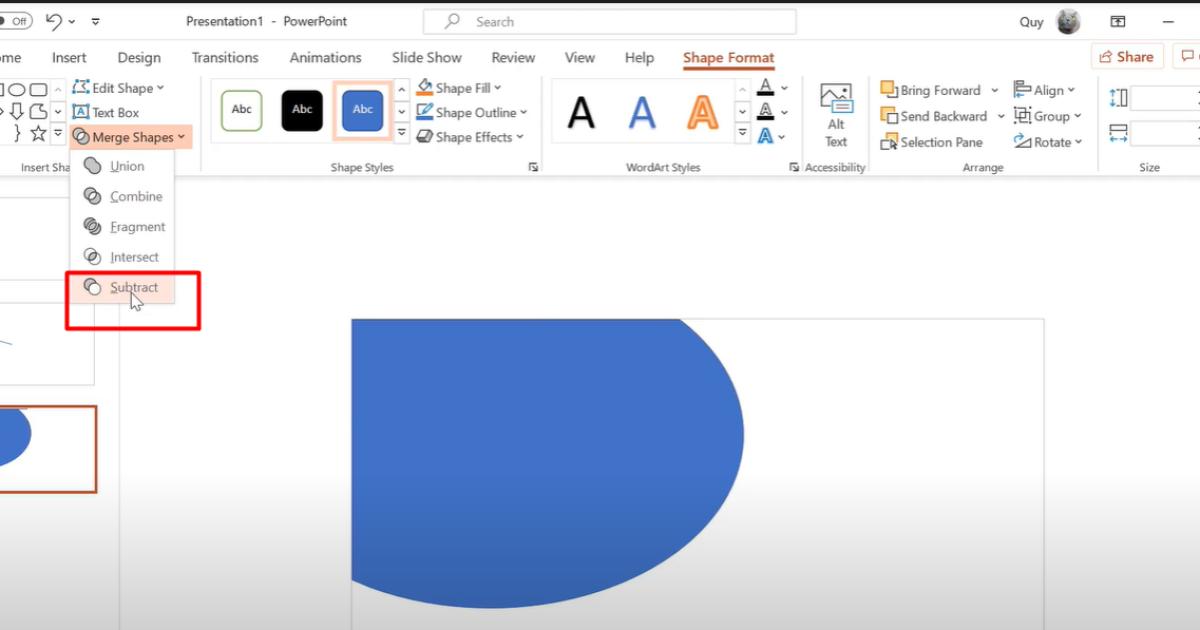Switch to the Transitions tab
Viewport: 1200px width, 630px height.
(225, 57)
